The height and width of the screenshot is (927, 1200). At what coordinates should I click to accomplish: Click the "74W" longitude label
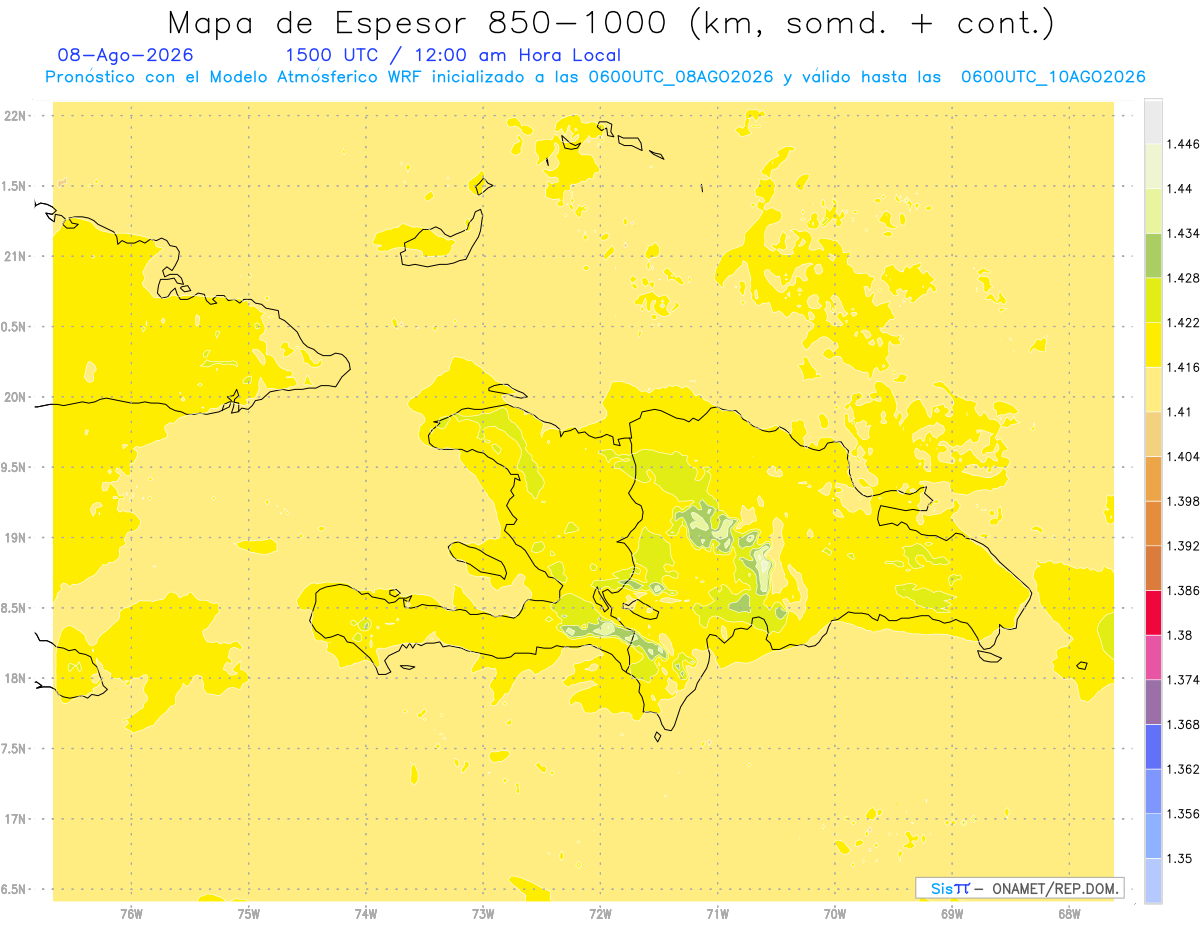(x=366, y=914)
